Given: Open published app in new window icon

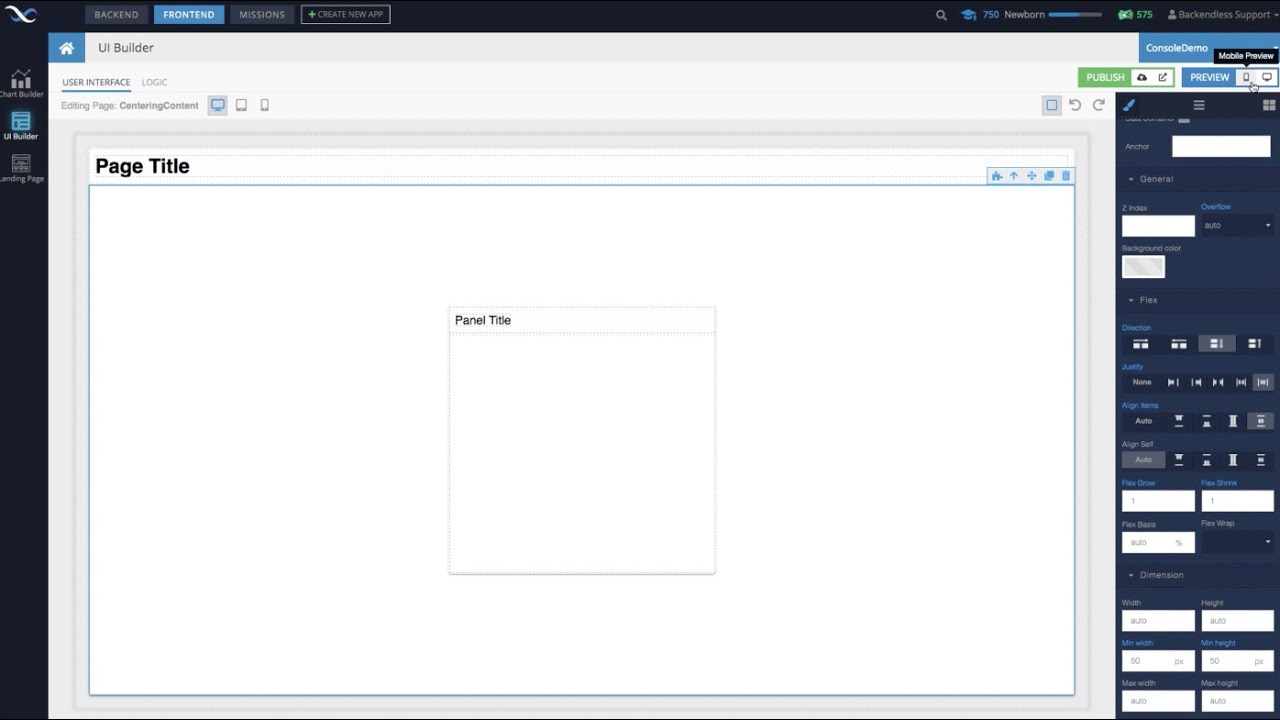Looking at the screenshot, I should [x=1162, y=77].
